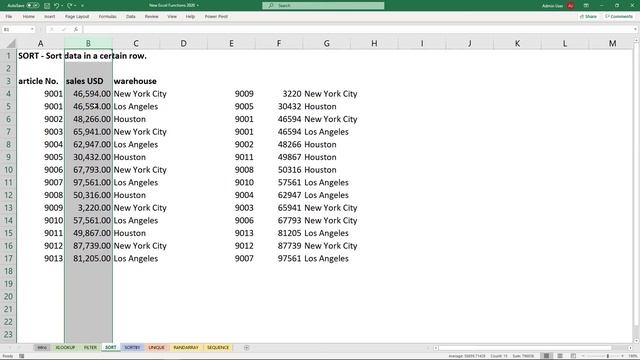This screenshot has height=360, width=640.
Task: Toggle the AutoSave switch
Action: point(33,6)
